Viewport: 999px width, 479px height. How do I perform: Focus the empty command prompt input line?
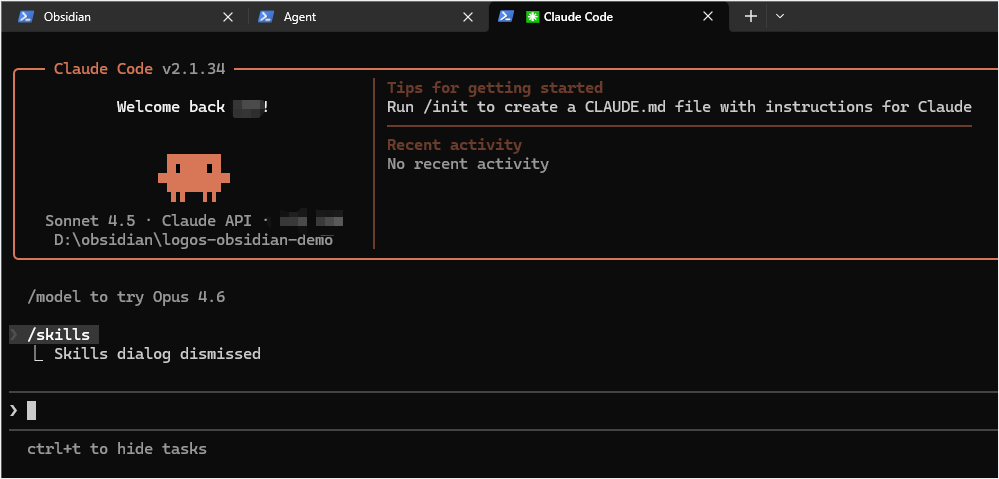coord(500,410)
